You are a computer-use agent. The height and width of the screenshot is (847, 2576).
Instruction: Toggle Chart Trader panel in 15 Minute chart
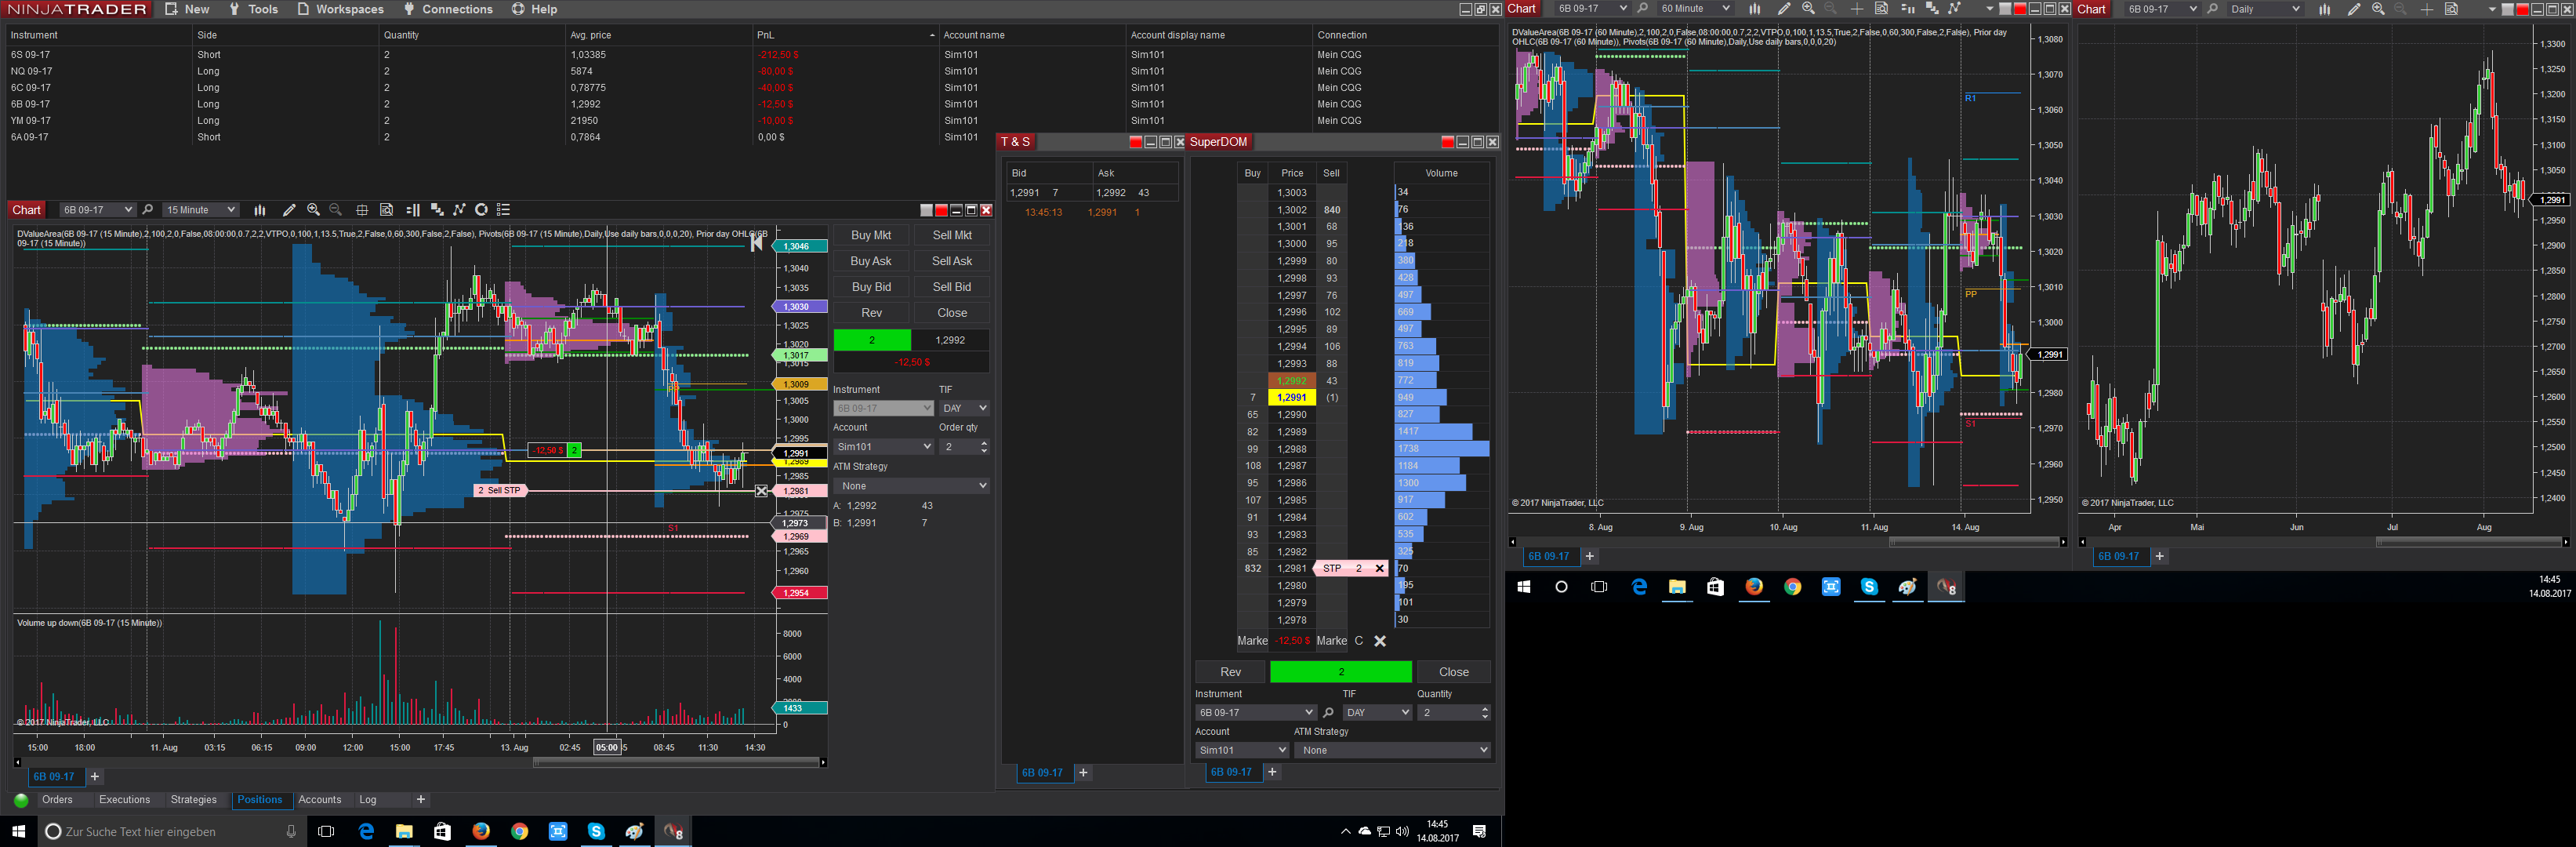pos(413,210)
